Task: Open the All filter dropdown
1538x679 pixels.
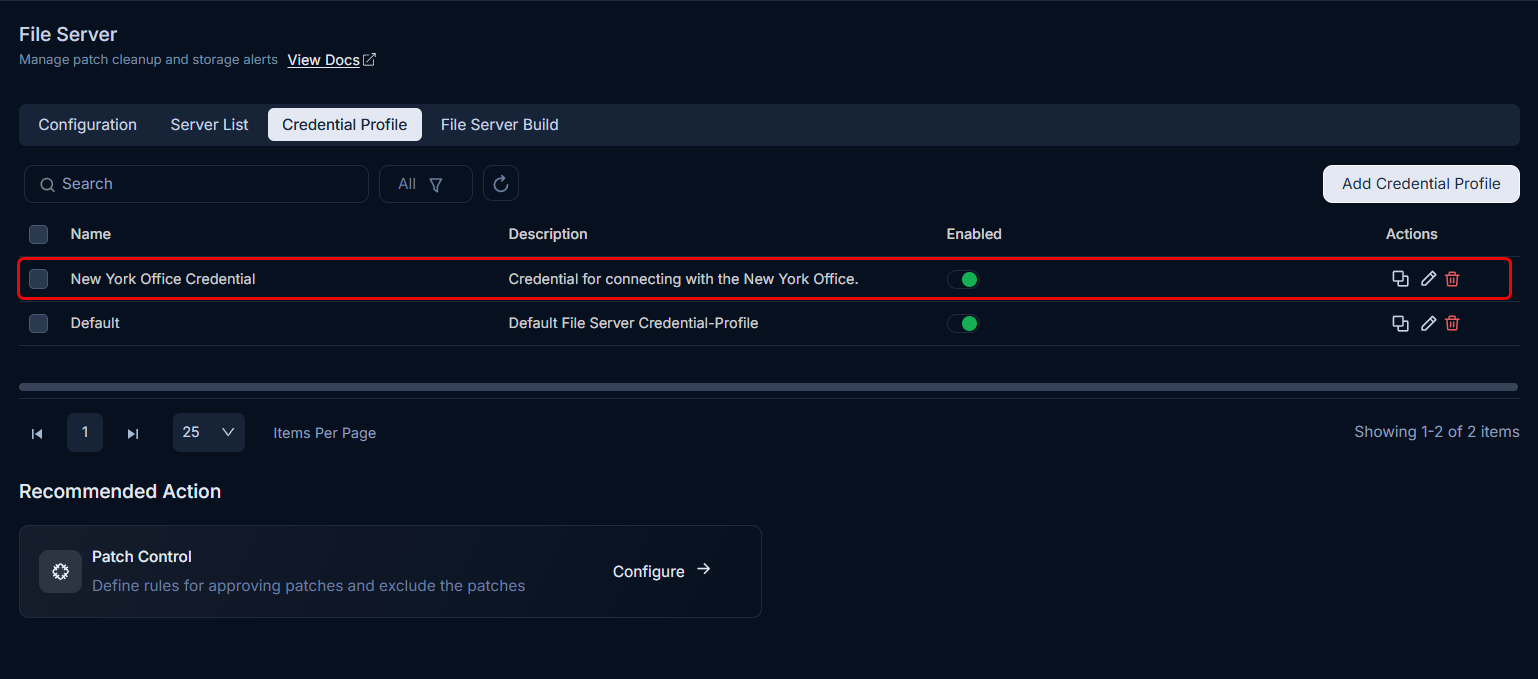Action: click(x=425, y=184)
